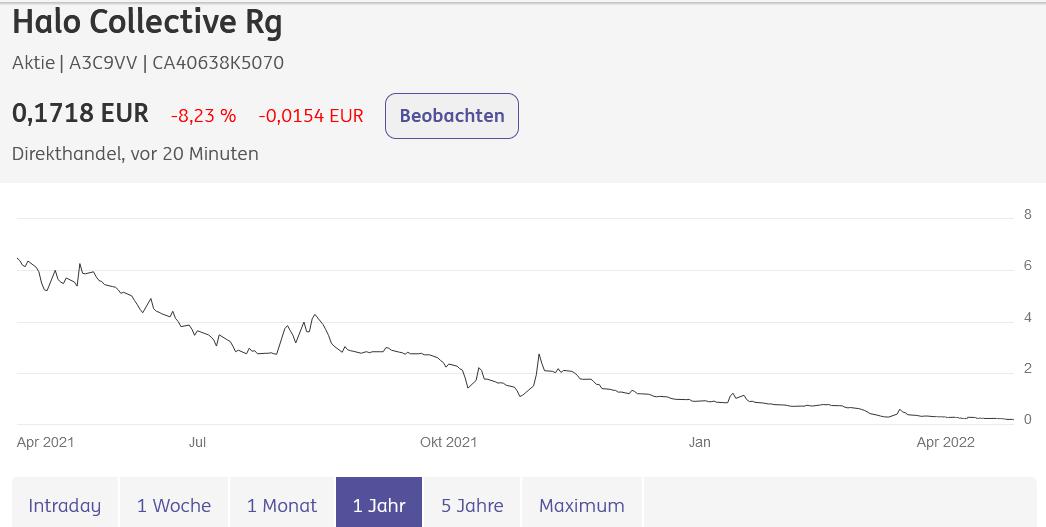
Task: Switch to the Intraday tab
Action: (65, 505)
